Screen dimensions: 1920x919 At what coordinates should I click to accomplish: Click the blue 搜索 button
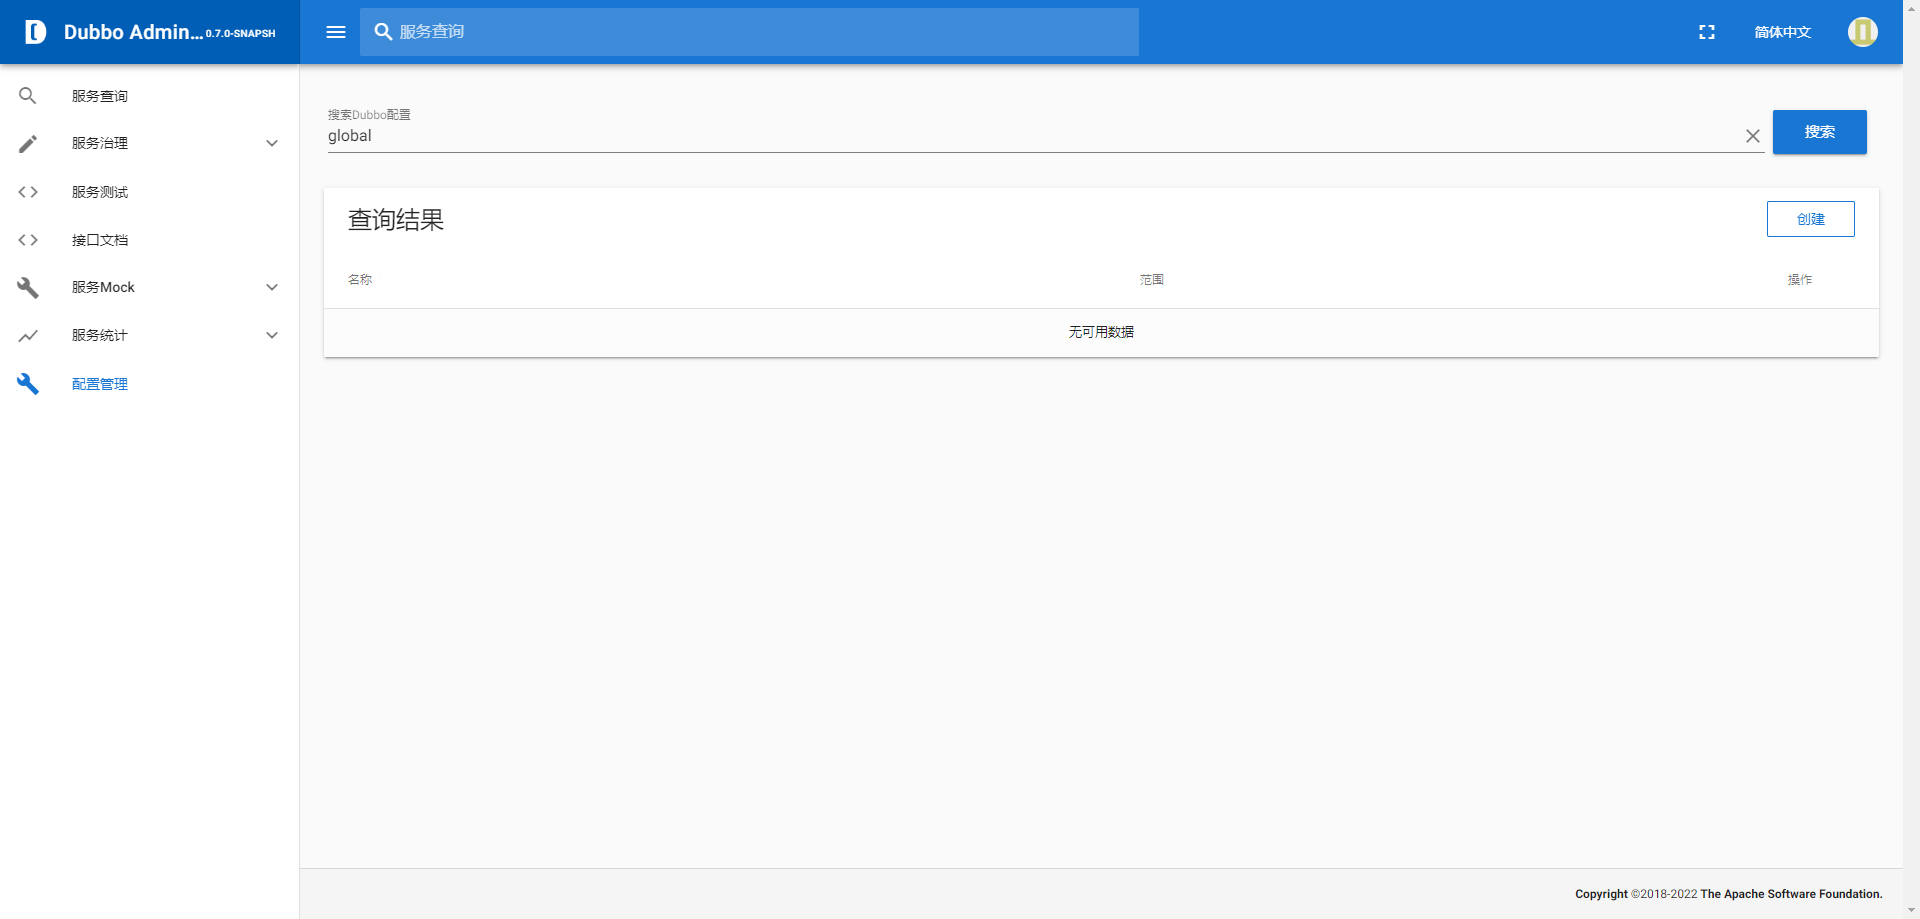1819,132
